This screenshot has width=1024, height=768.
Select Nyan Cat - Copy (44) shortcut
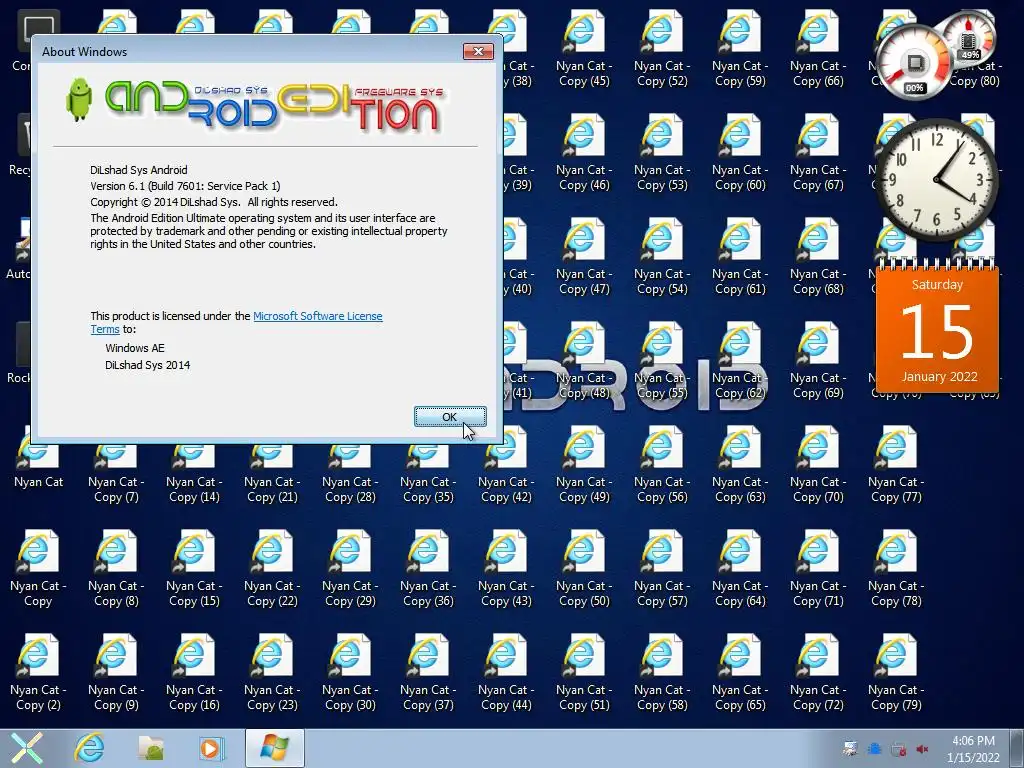coord(506,673)
